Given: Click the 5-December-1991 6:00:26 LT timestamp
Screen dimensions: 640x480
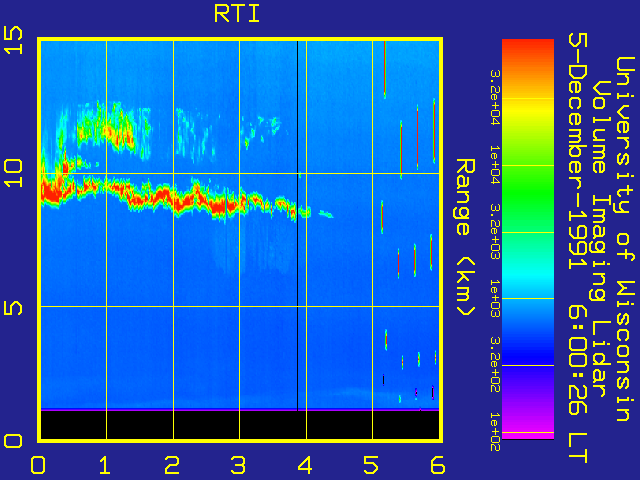Looking at the screenshot, I should point(578,248).
